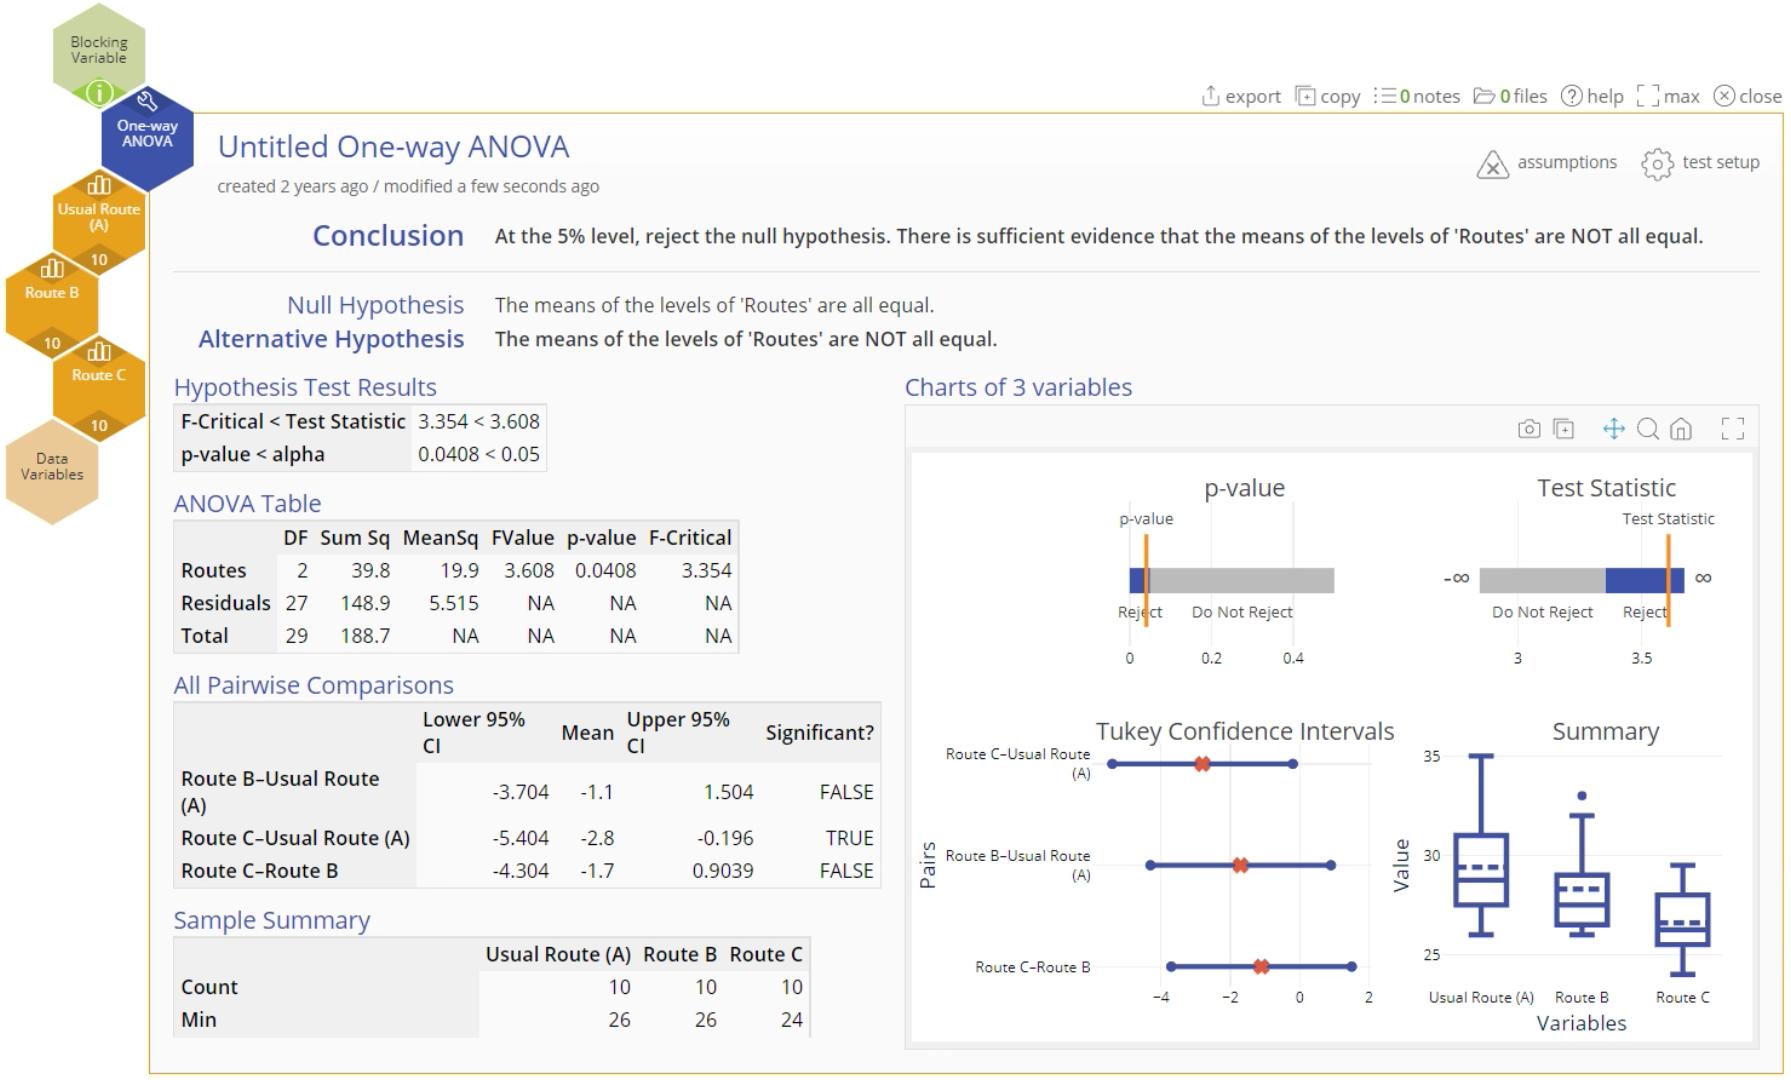This screenshot has height=1080, width=1791.
Task: Expand charts to fullscreen
Action: pyautogui.click(x=1733, y=429)
